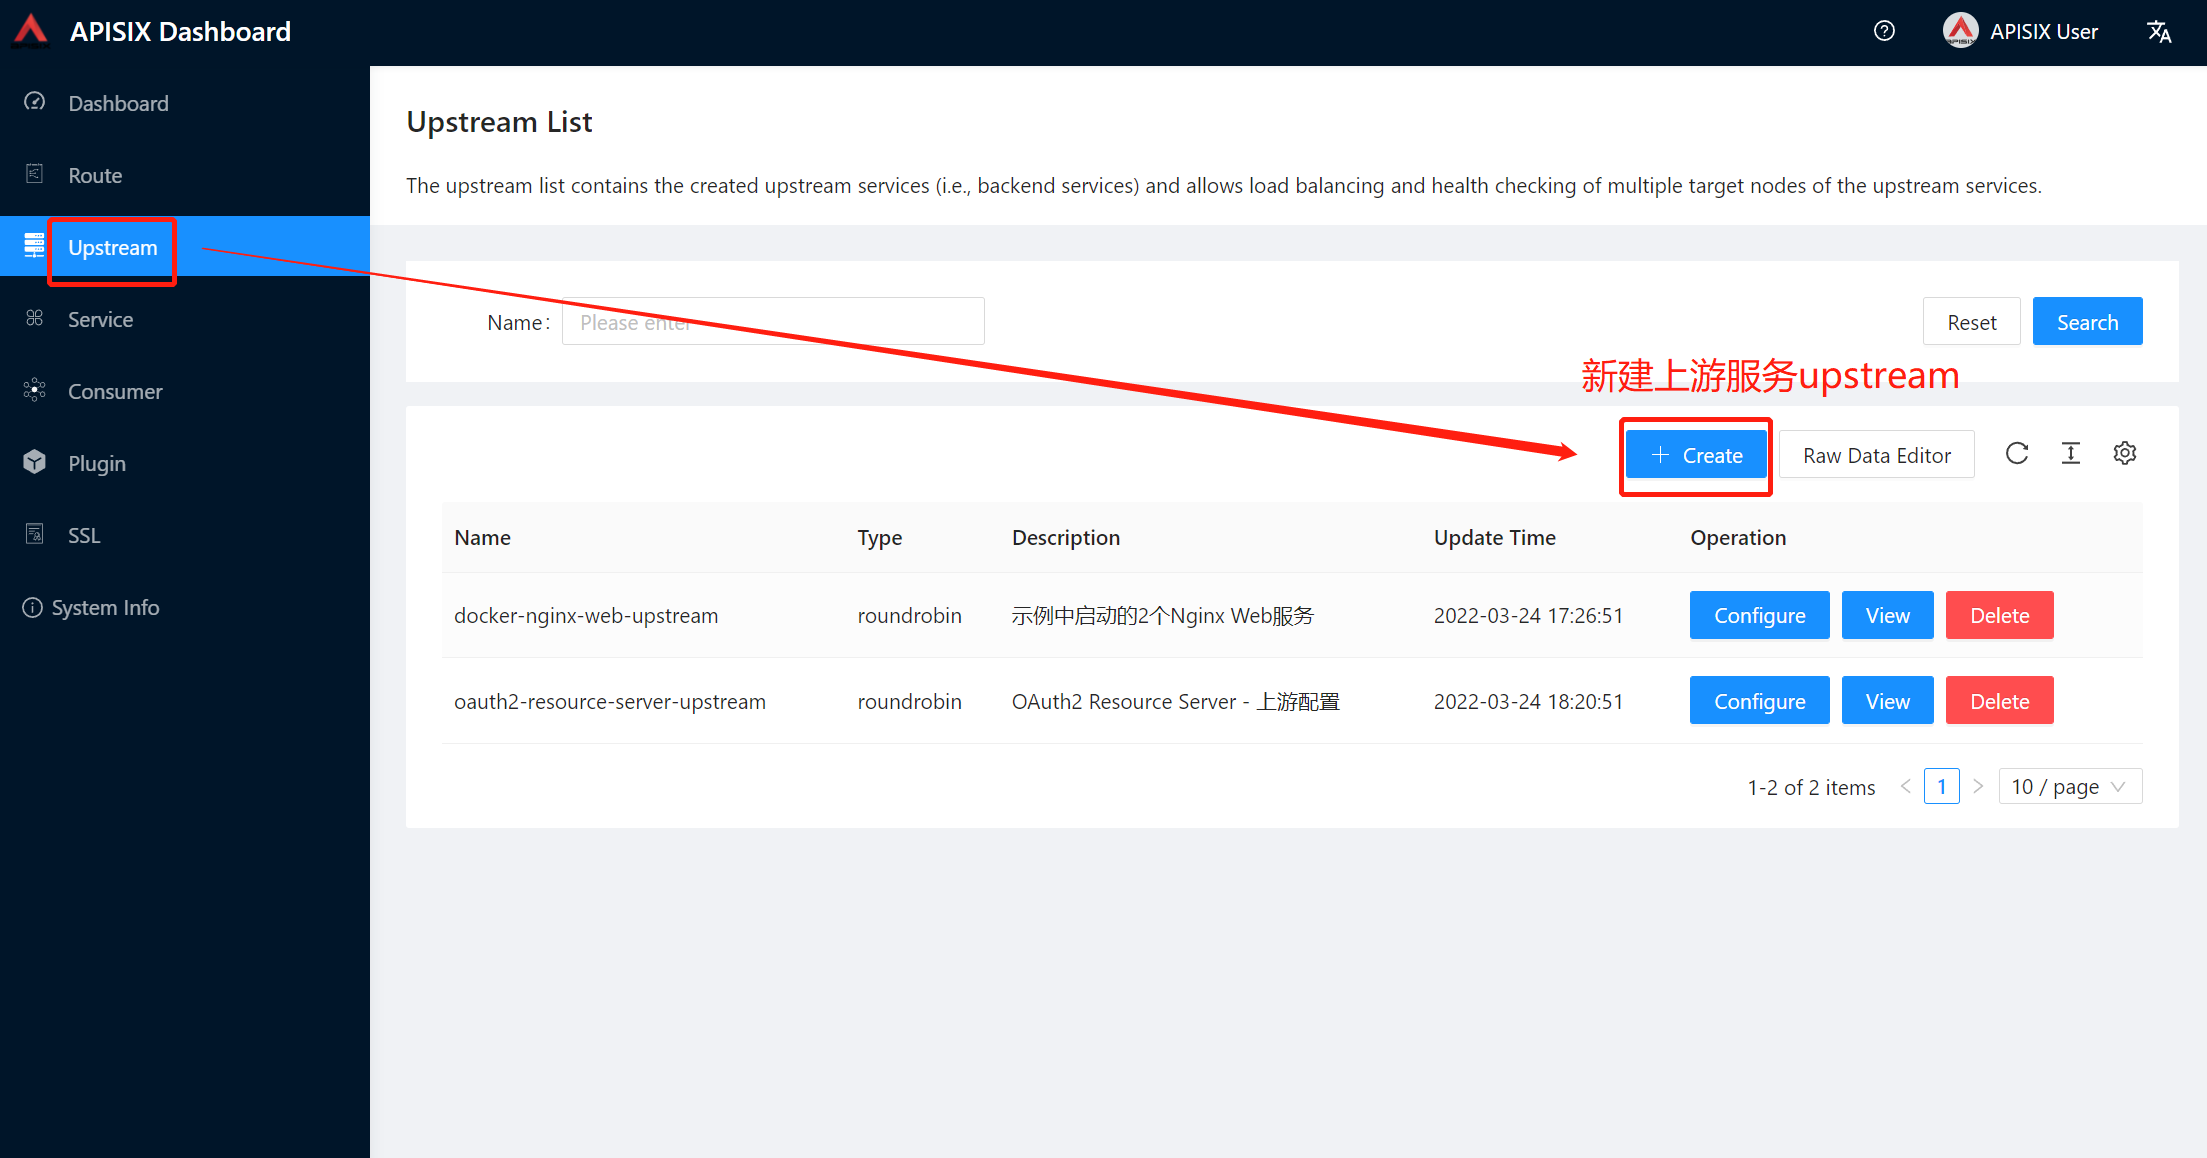The image size is (2207, 1158).
Task: Configure the oauth2-resource-server-upstream entry
Action: (x=1759, y=700)
